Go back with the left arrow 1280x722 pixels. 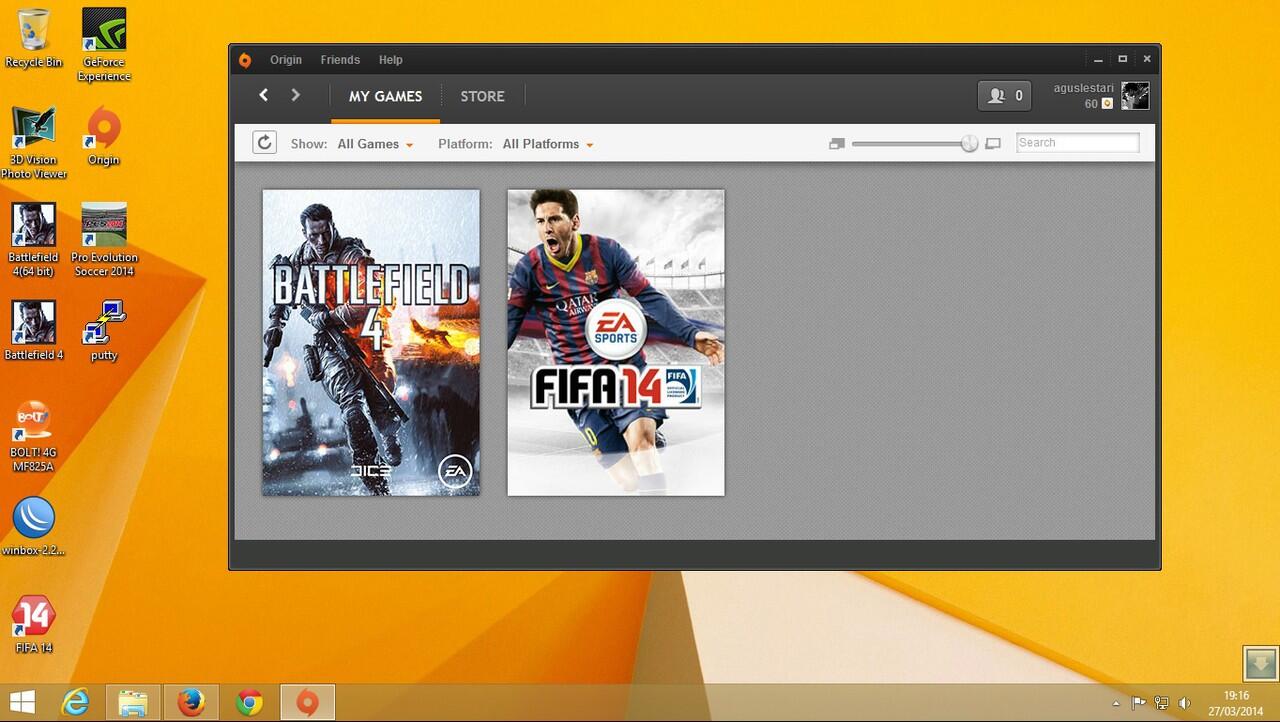click(264, 95)
